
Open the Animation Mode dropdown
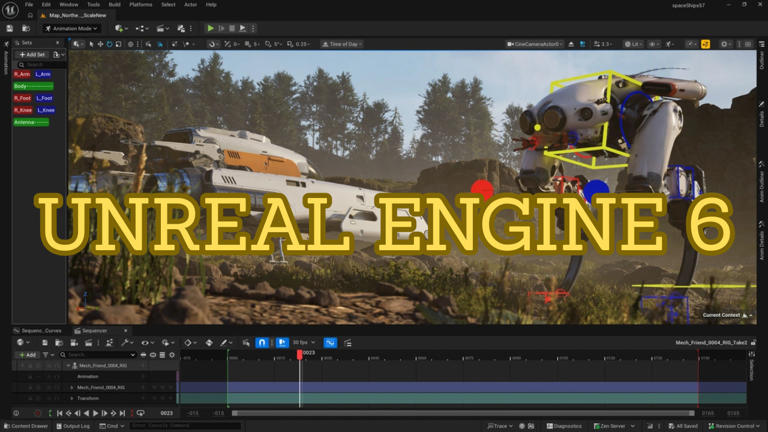pos(71,28)
